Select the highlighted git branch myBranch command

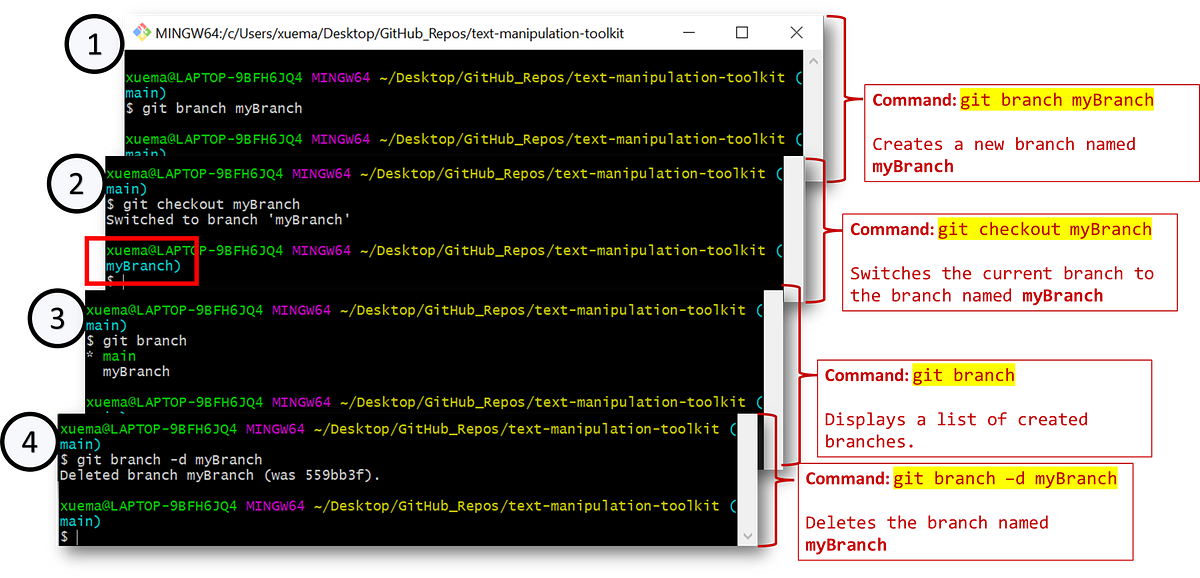coord(1055,100)
